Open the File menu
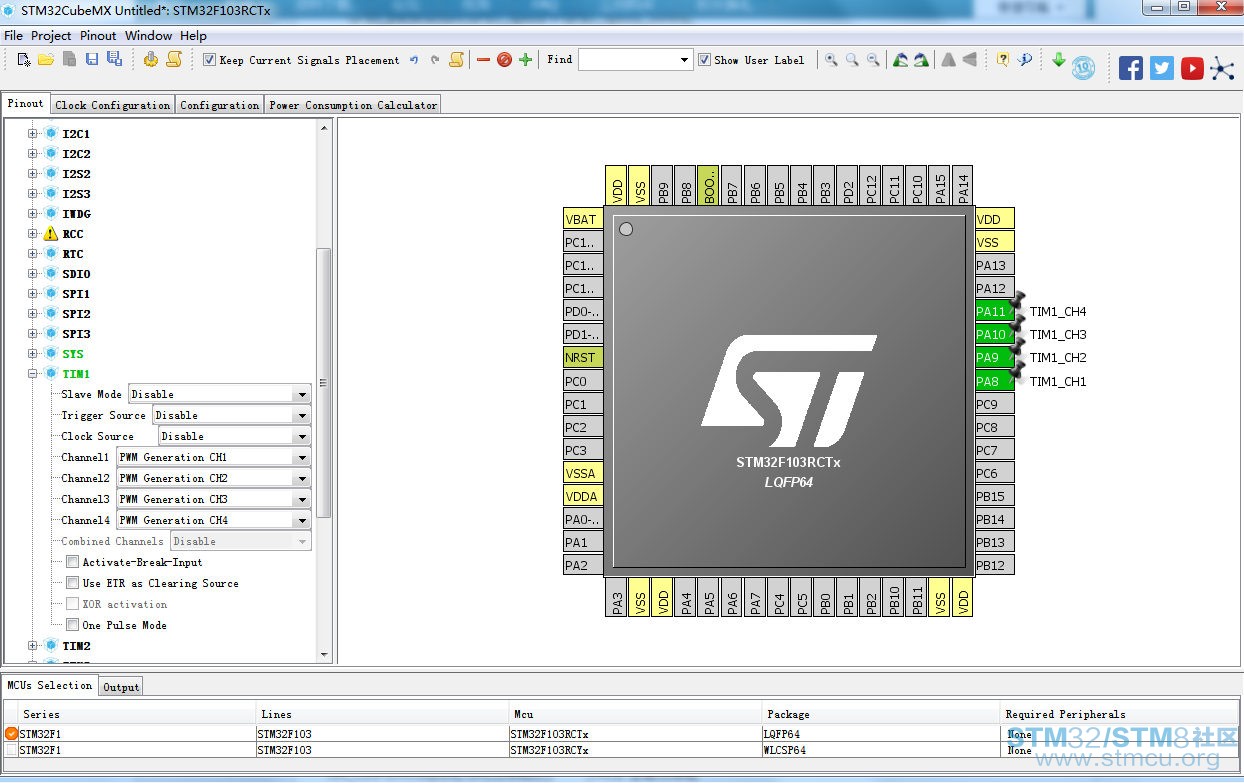The image size is (1244, 783). click(13, 35)
